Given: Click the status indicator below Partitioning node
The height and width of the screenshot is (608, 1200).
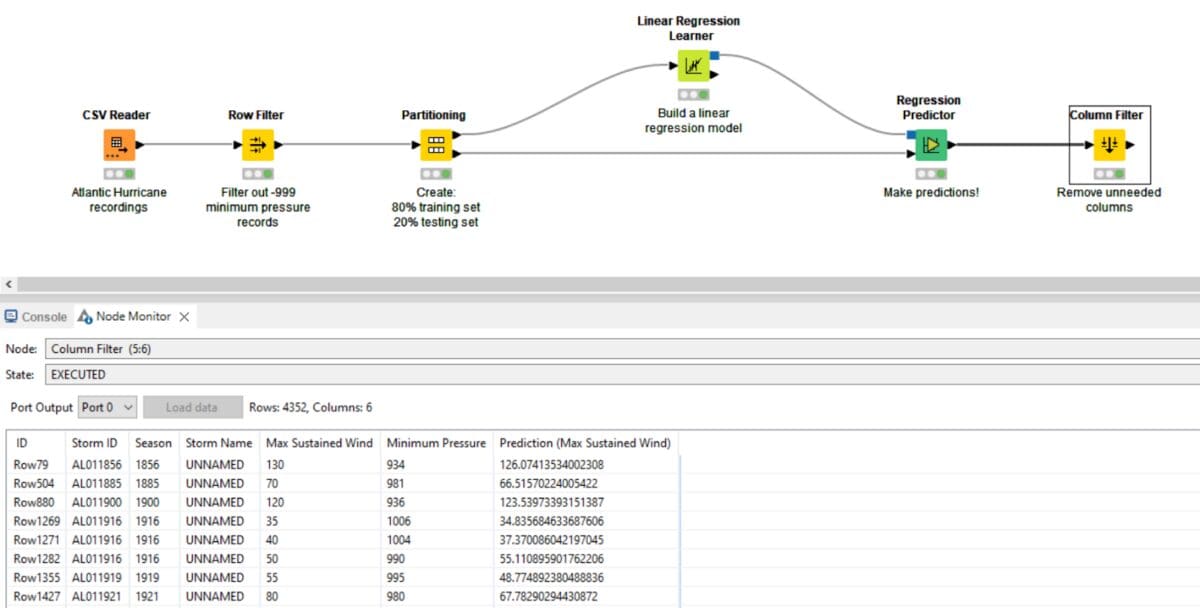Looking at the screenshot, I should (434, 174).
